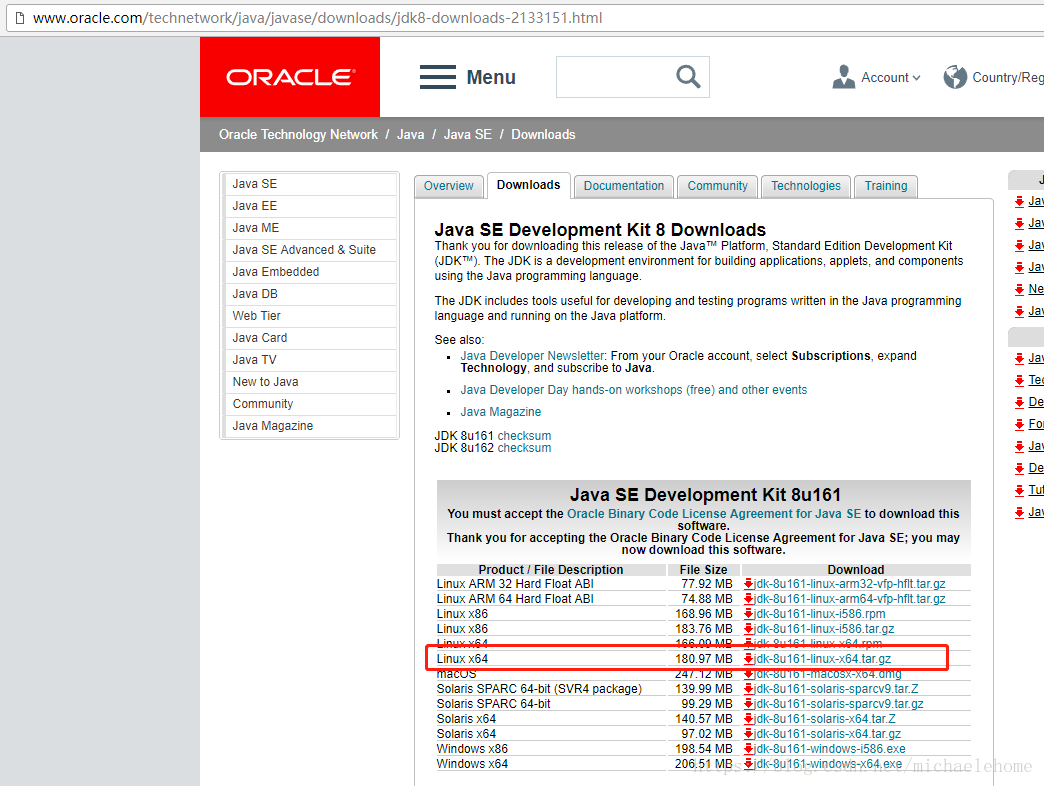Open Java Card in the sidebar
This screenshot has width=1044, height=786.
[310, 338]
